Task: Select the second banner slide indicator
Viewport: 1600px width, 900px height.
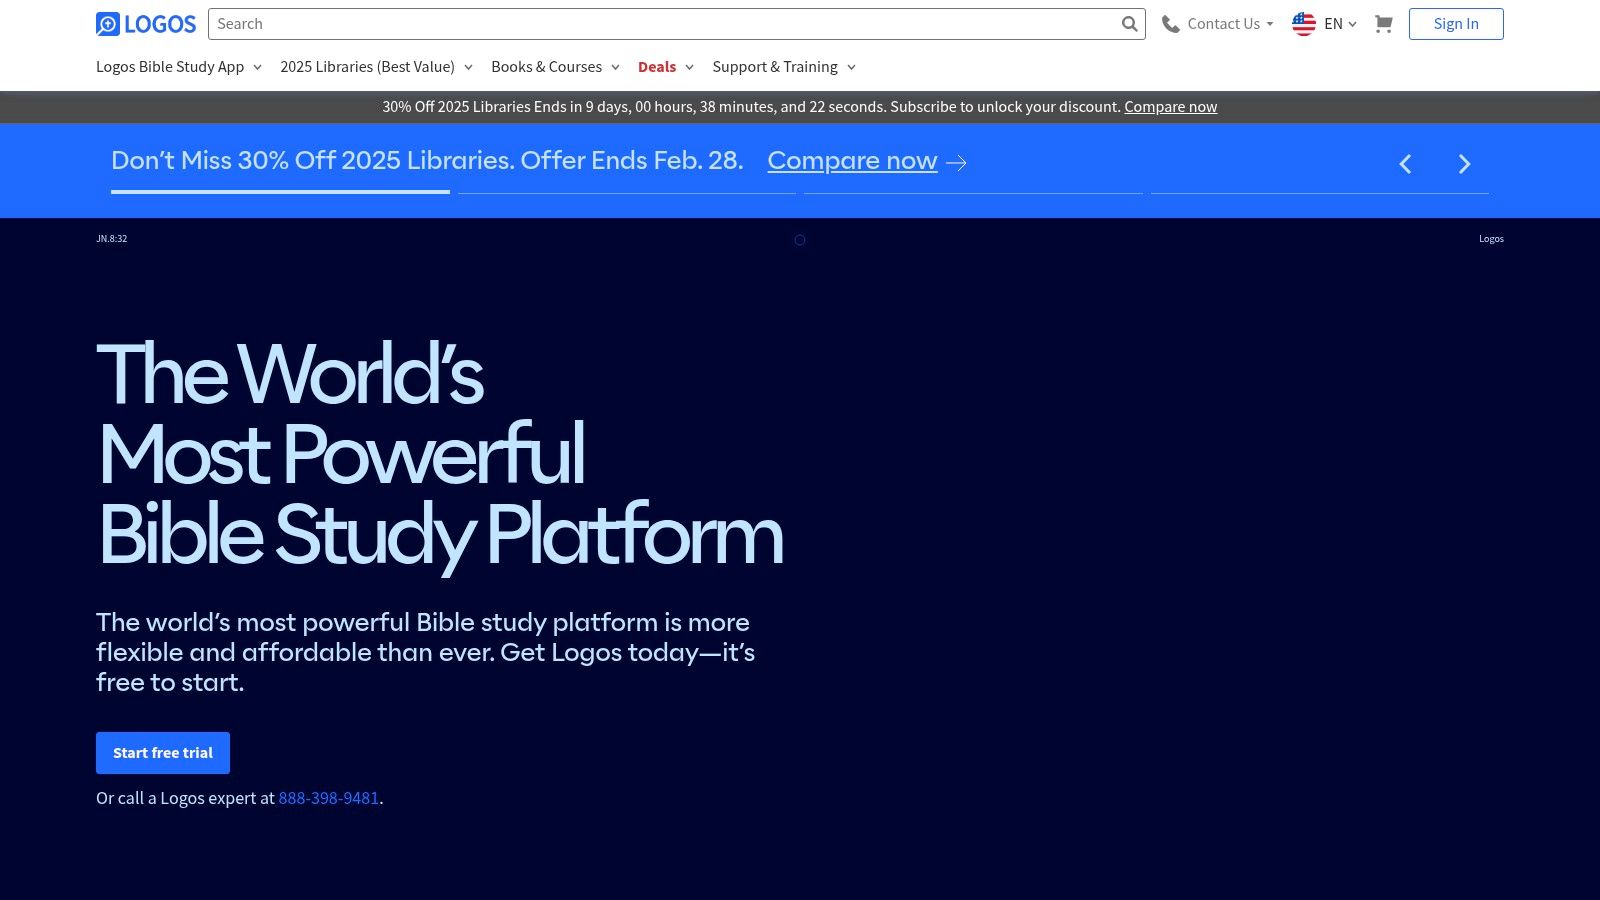Action: pos(627,192)
